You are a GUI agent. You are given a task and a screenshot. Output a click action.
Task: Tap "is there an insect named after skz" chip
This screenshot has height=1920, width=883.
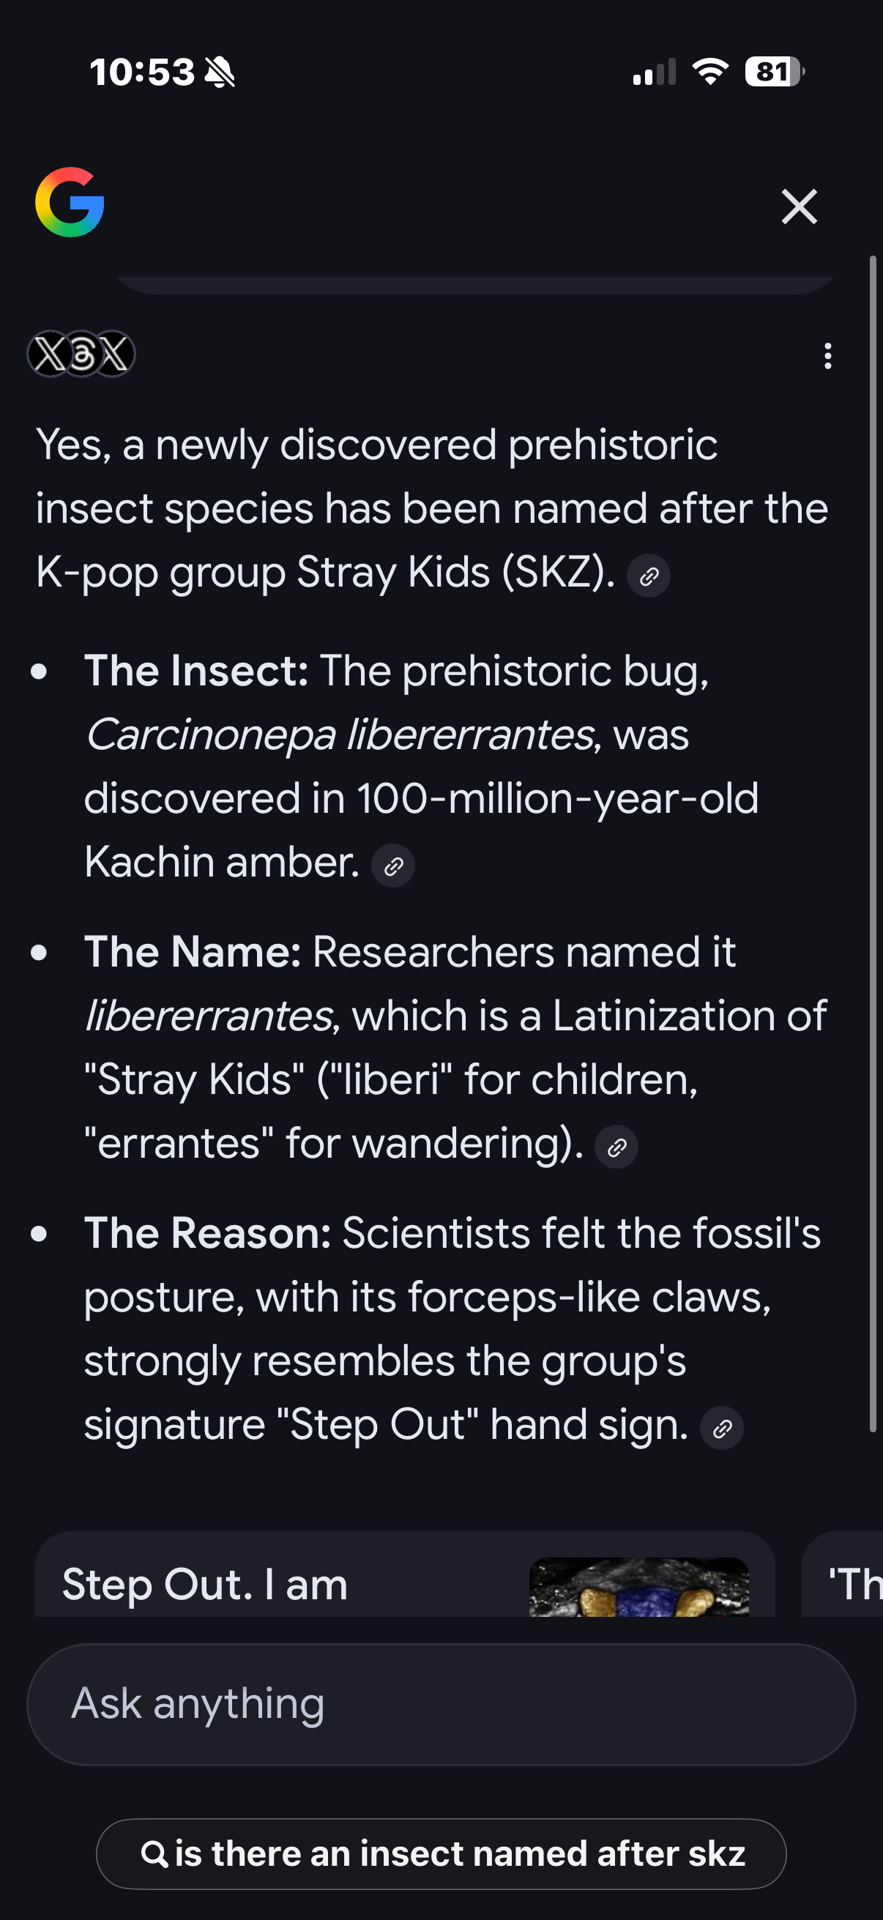tap(441, 1853)
